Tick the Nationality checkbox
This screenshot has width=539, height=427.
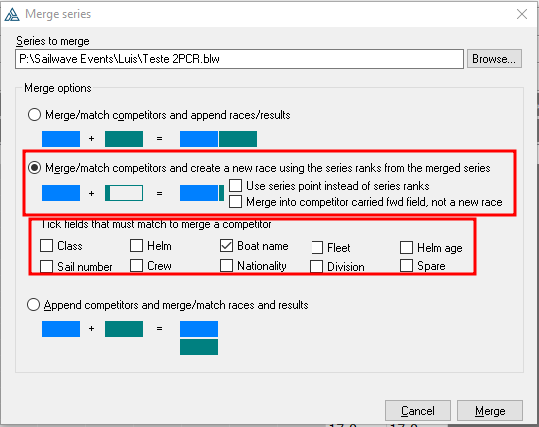(227, 266)
